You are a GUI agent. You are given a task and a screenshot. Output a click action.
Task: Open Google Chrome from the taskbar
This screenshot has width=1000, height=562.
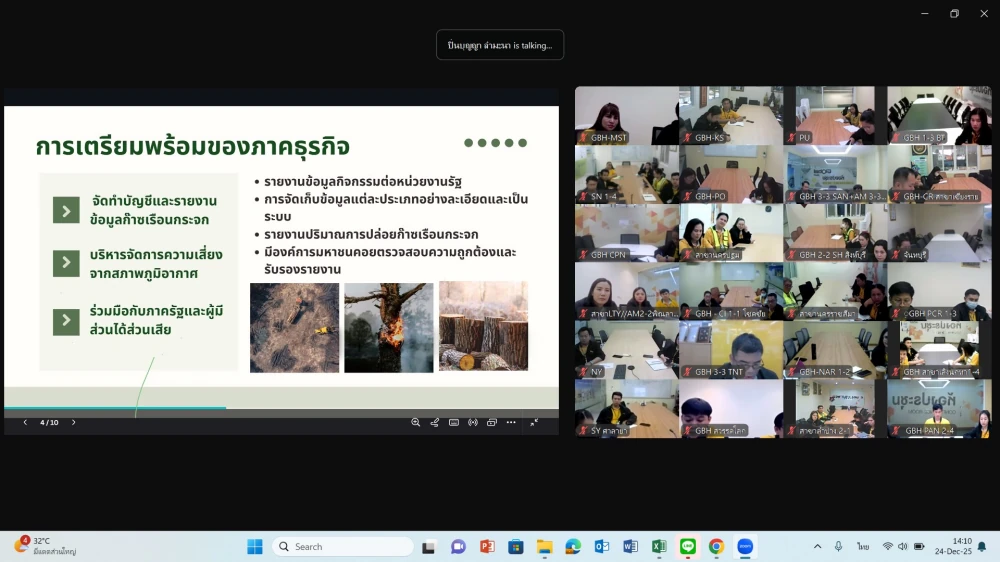pos(716,547)
